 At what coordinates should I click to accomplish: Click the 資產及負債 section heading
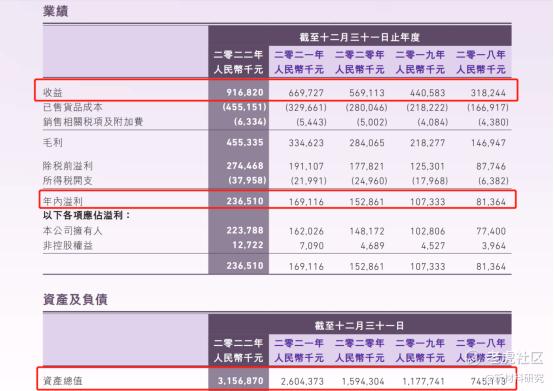[75, 300]
